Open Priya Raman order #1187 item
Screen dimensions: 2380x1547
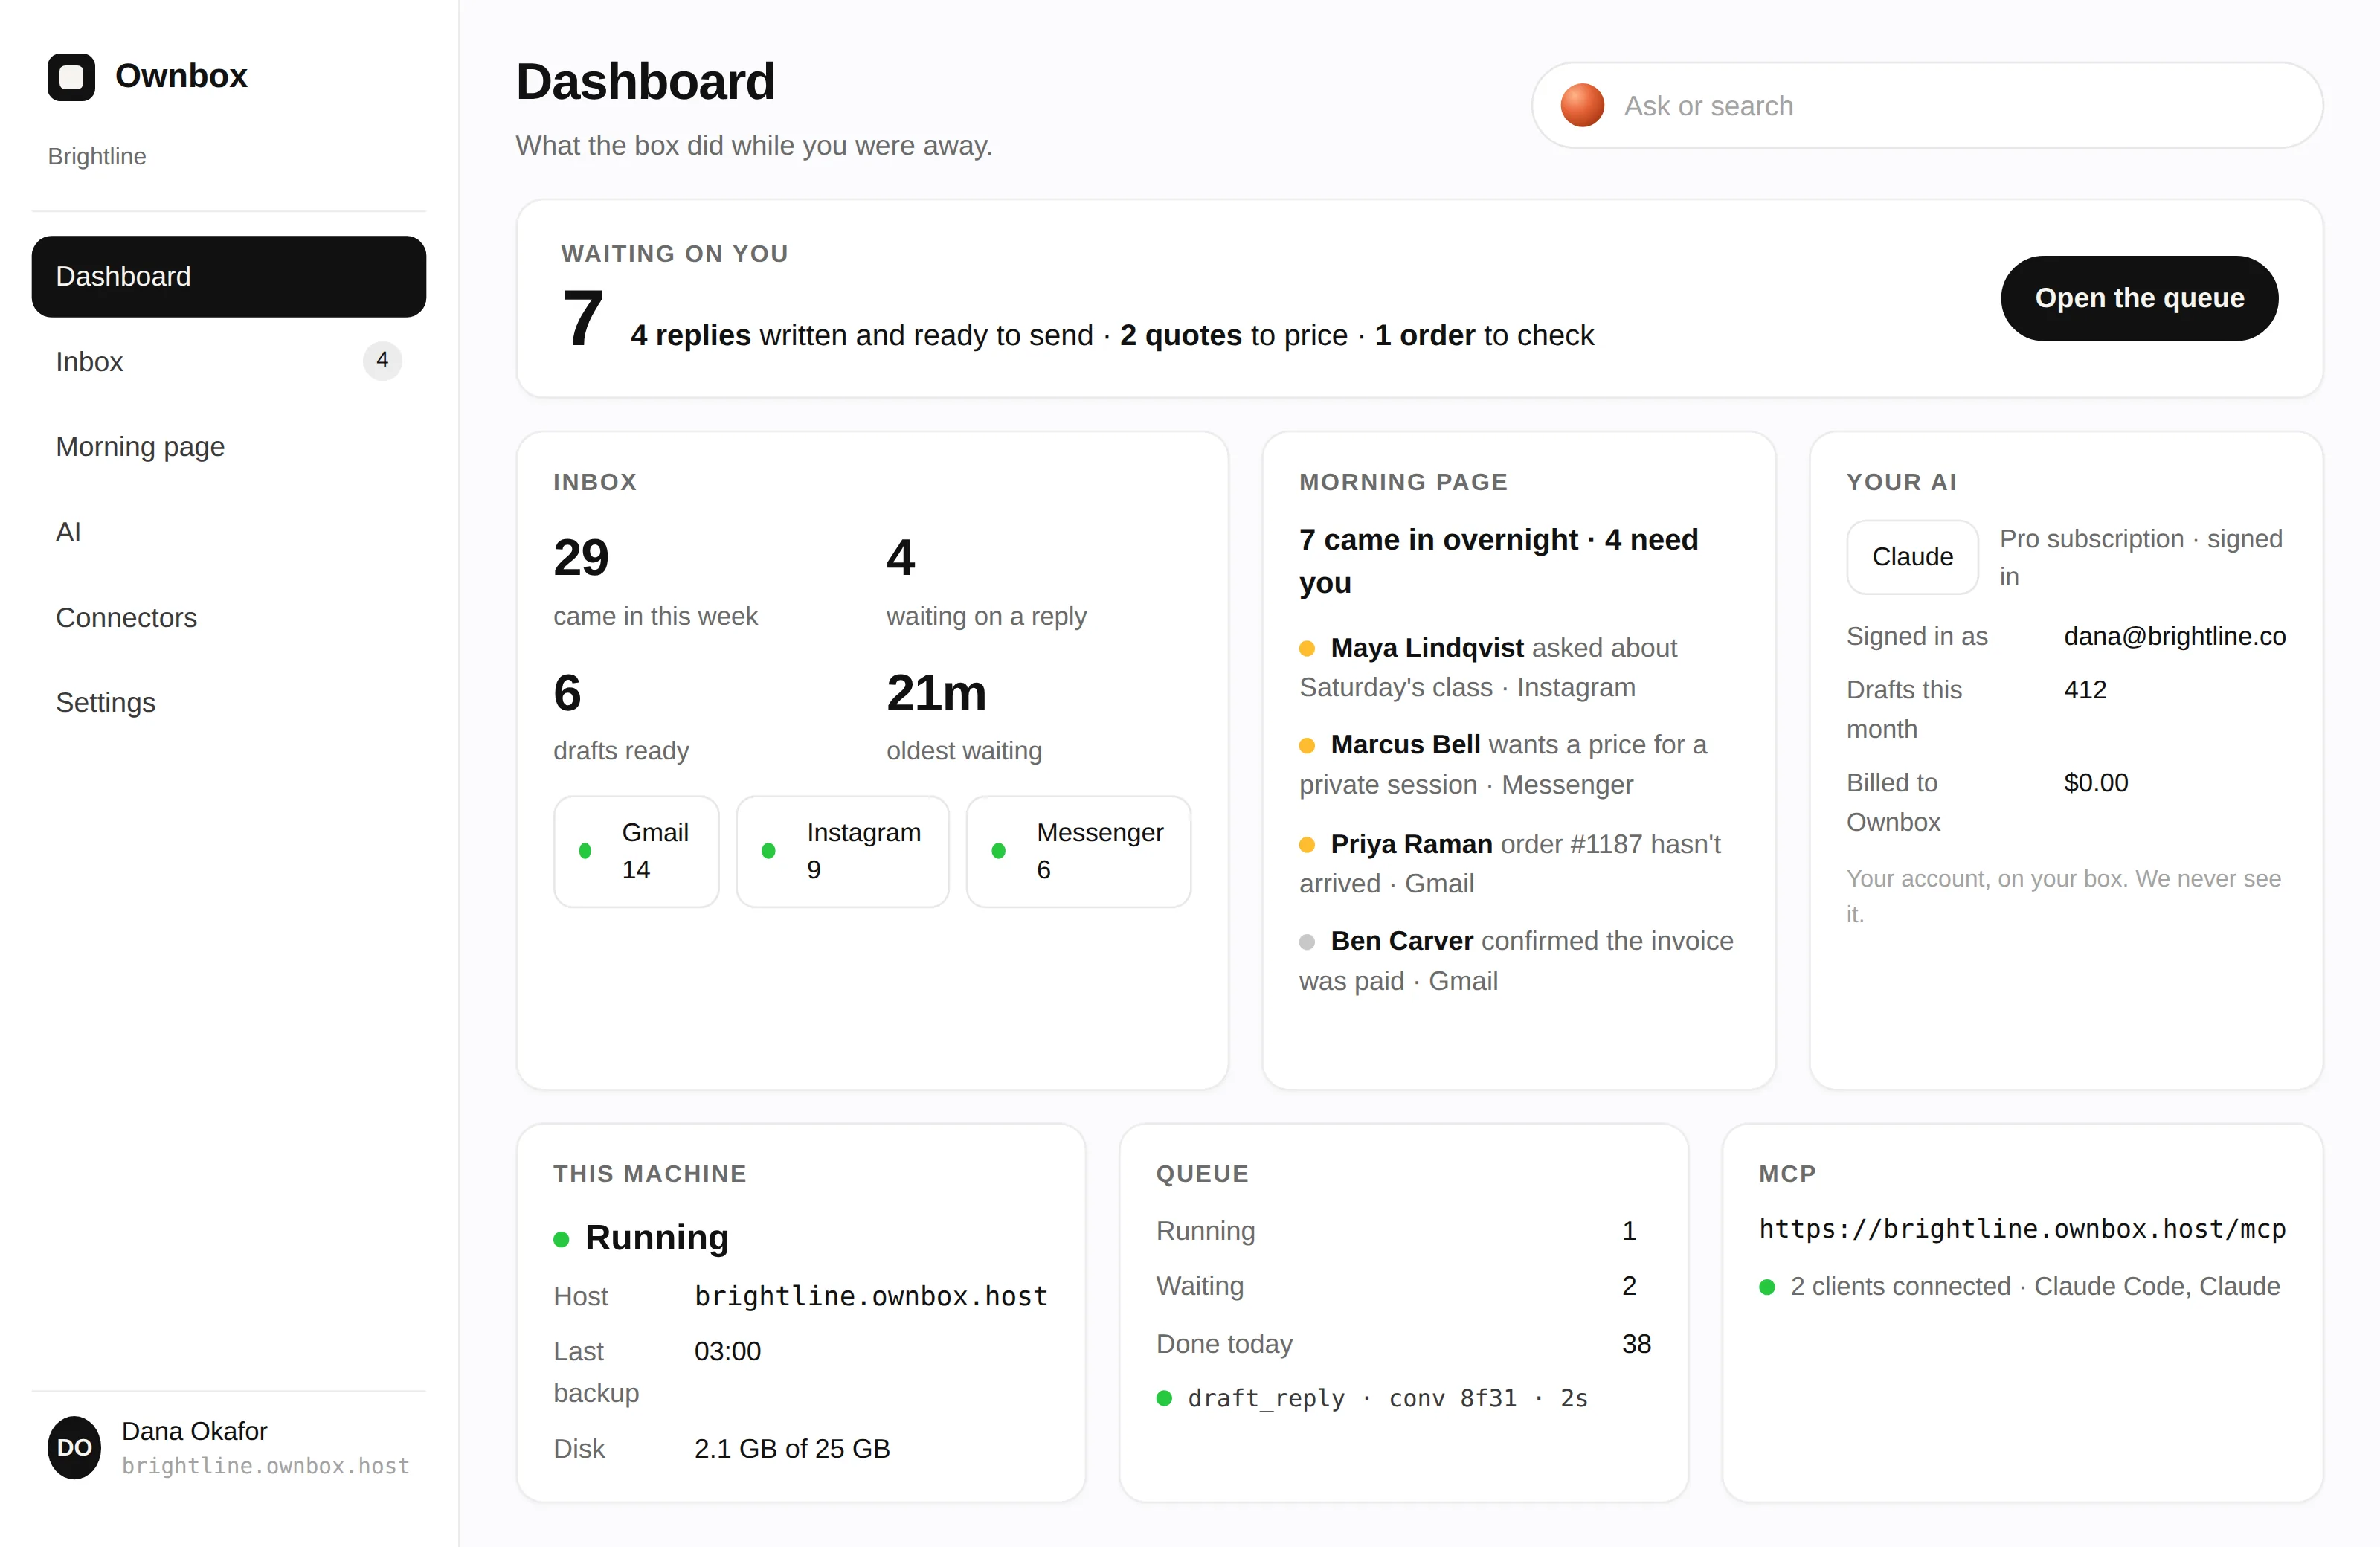1518,864
